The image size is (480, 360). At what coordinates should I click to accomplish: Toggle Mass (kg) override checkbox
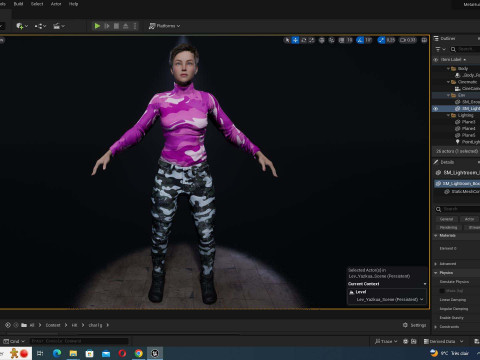point(442,291)
